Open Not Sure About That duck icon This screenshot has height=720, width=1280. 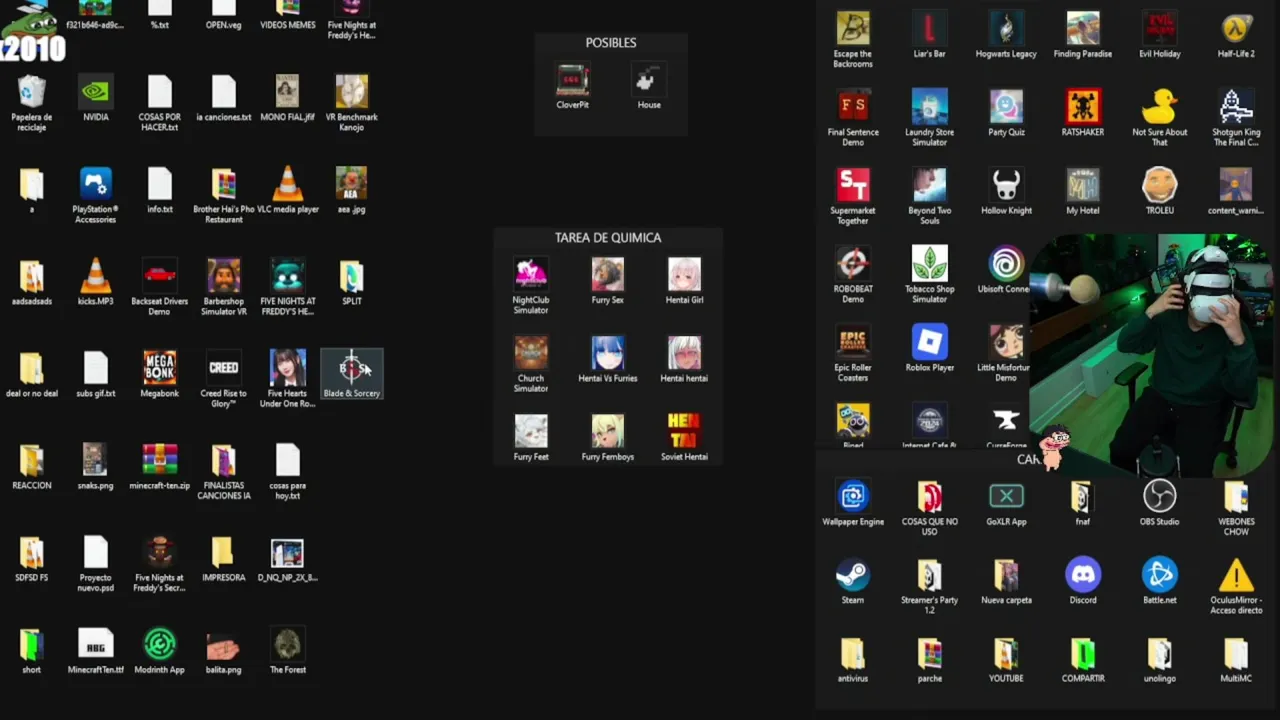pos(1160,106)
